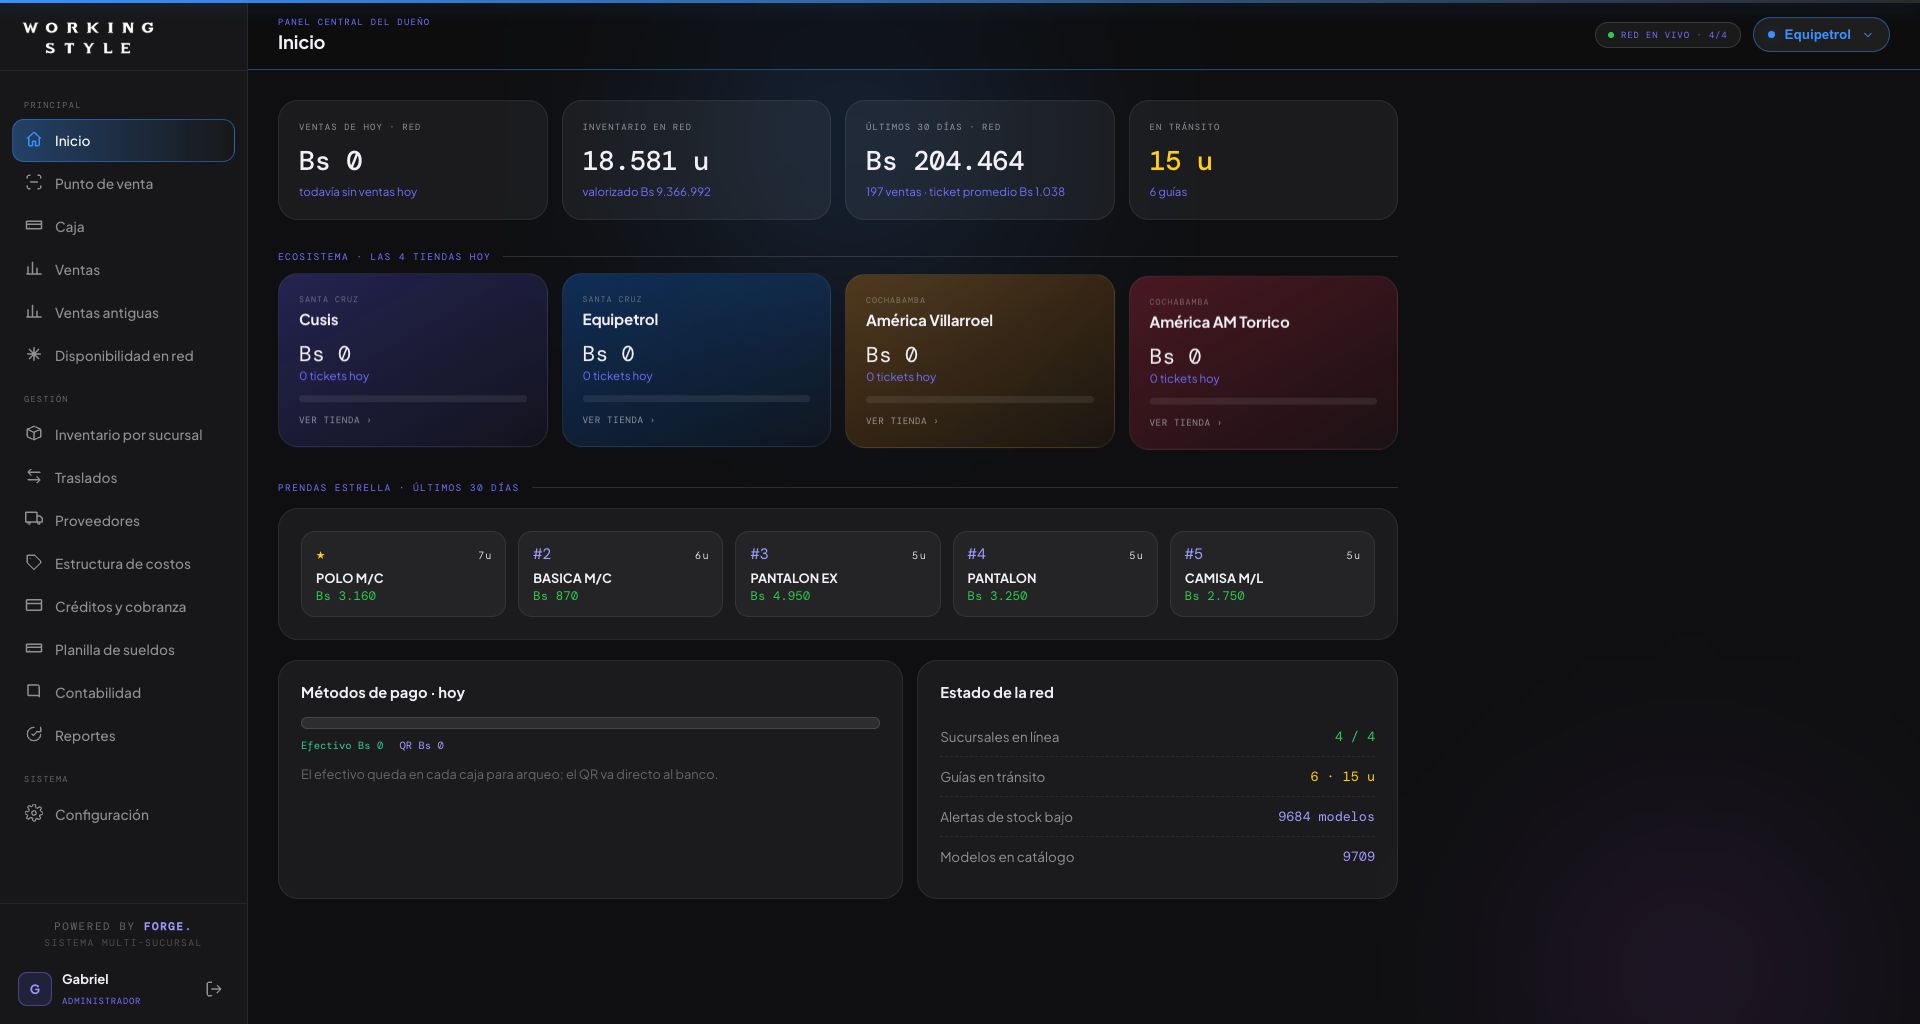Screen dimensions: 1920x1024
Task: Click the Planilla de sueldos icon
Action: 34,649
